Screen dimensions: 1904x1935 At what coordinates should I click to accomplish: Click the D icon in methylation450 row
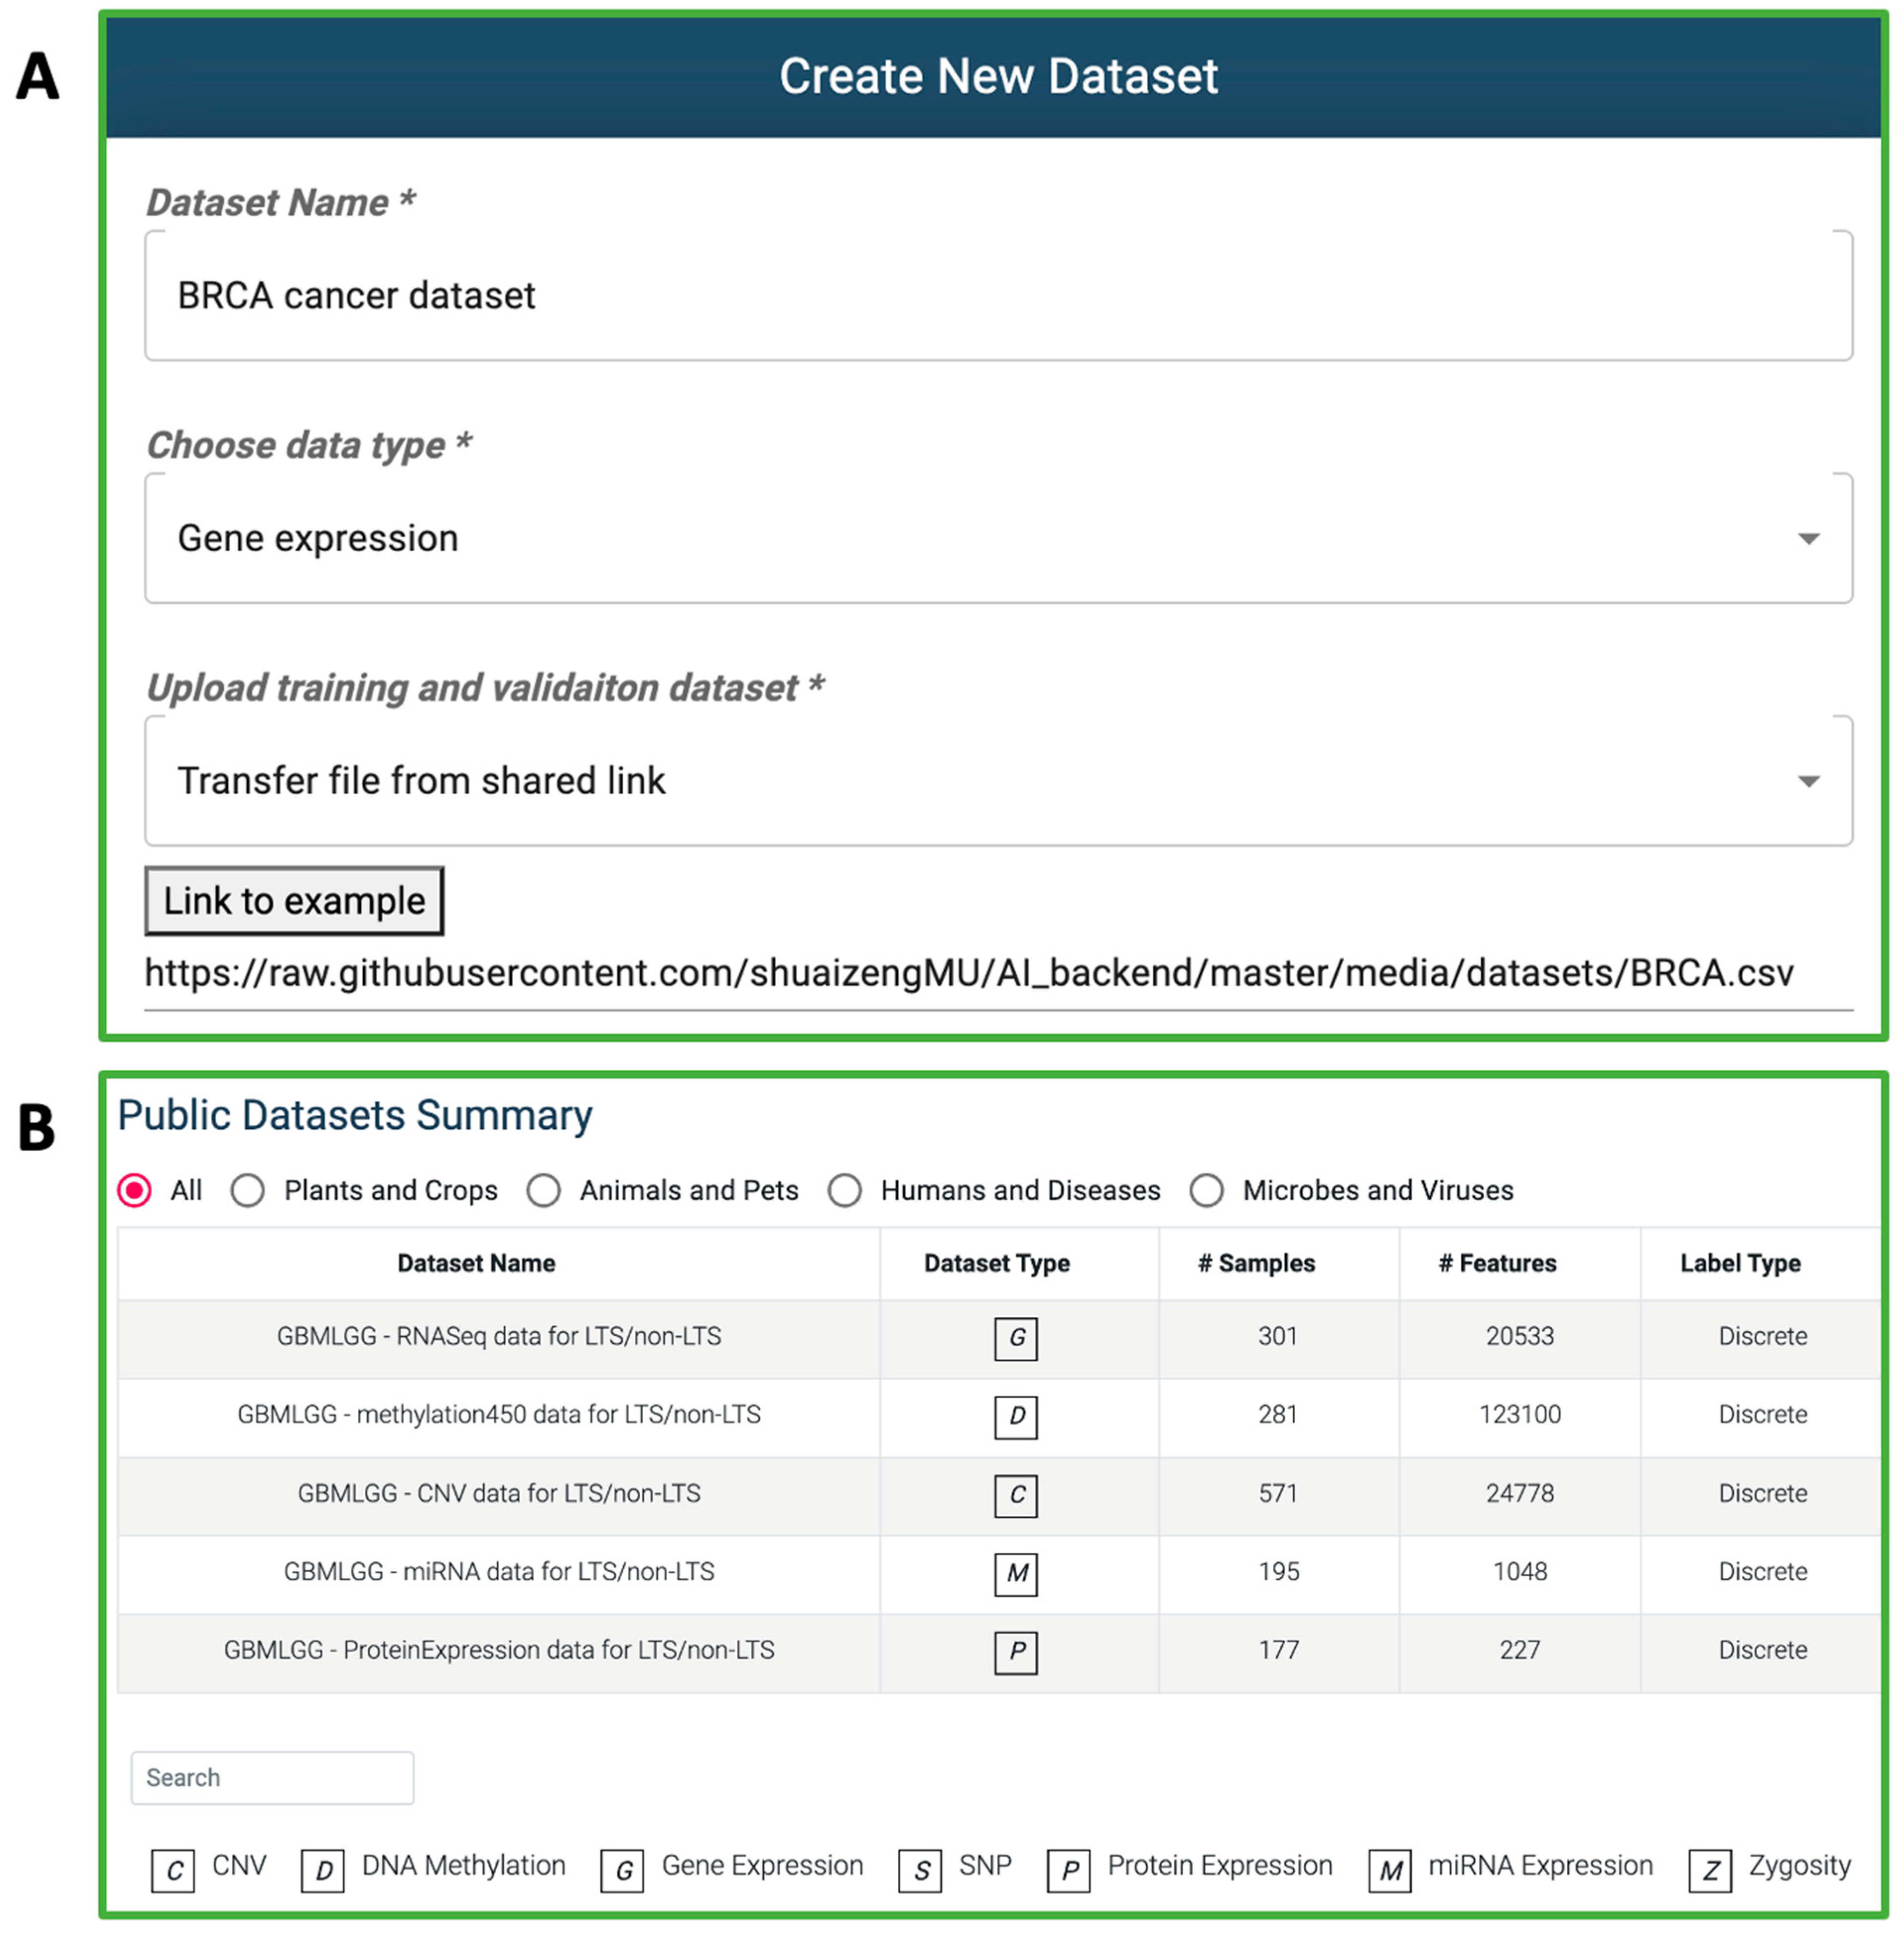tap(1016, 1416)
